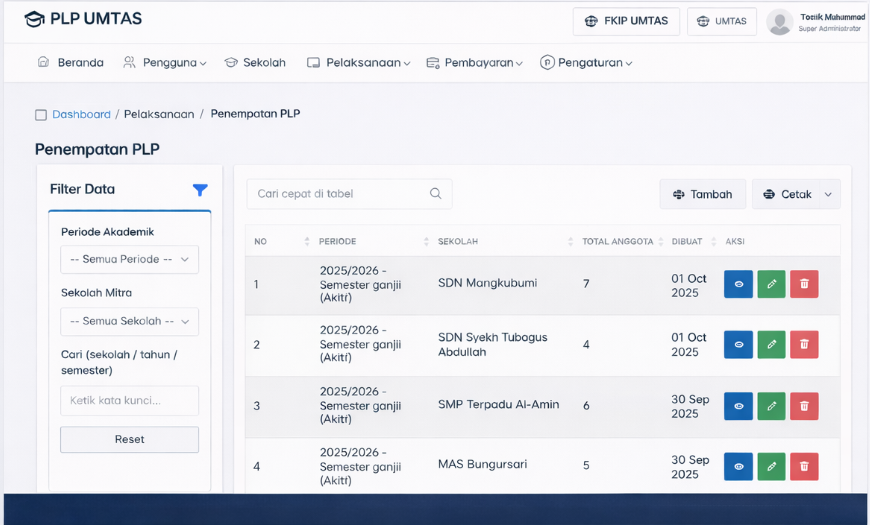The height and width of the screenshot is (525, 870).
Task: Focus the Ketik kata kunci input
Action: click(129, 400)
